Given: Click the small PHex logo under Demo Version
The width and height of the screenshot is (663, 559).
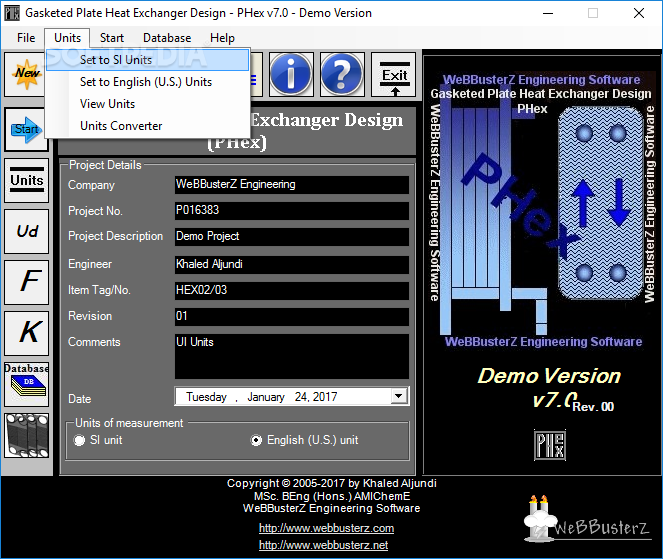Looking at the screenshot, I should (550, 445).
